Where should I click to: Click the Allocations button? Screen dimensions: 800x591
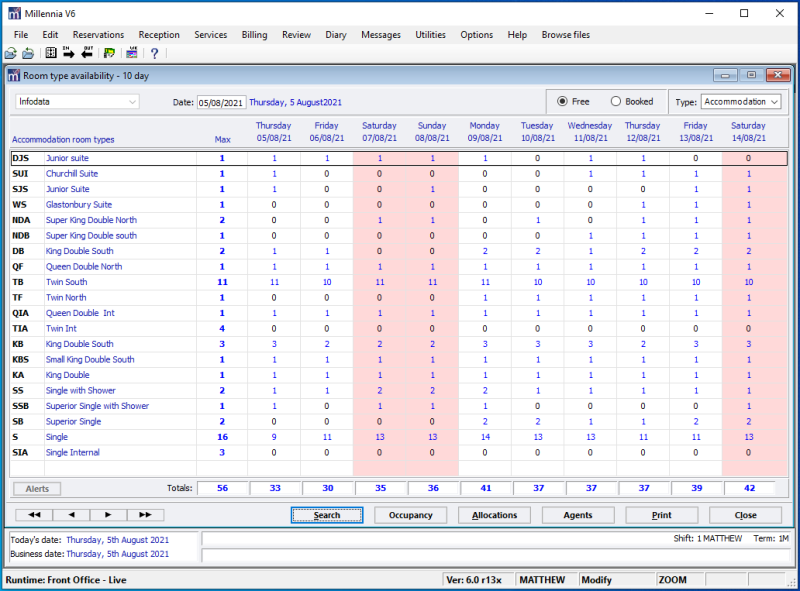(x=494, y=515)
